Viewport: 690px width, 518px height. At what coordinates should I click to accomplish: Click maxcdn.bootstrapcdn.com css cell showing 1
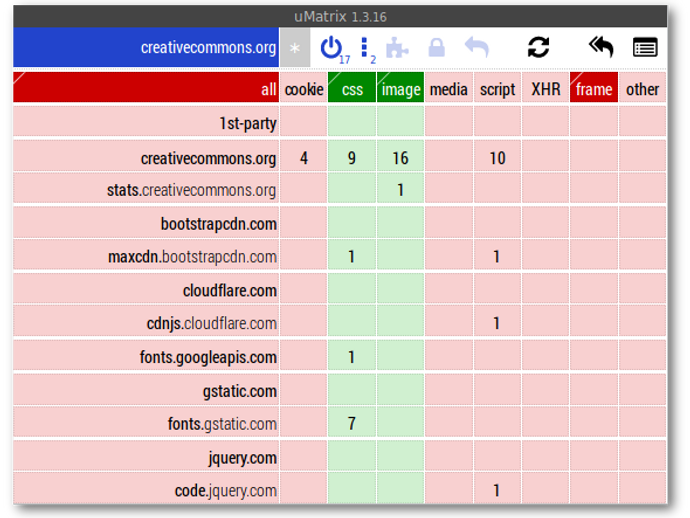point(352,254)
